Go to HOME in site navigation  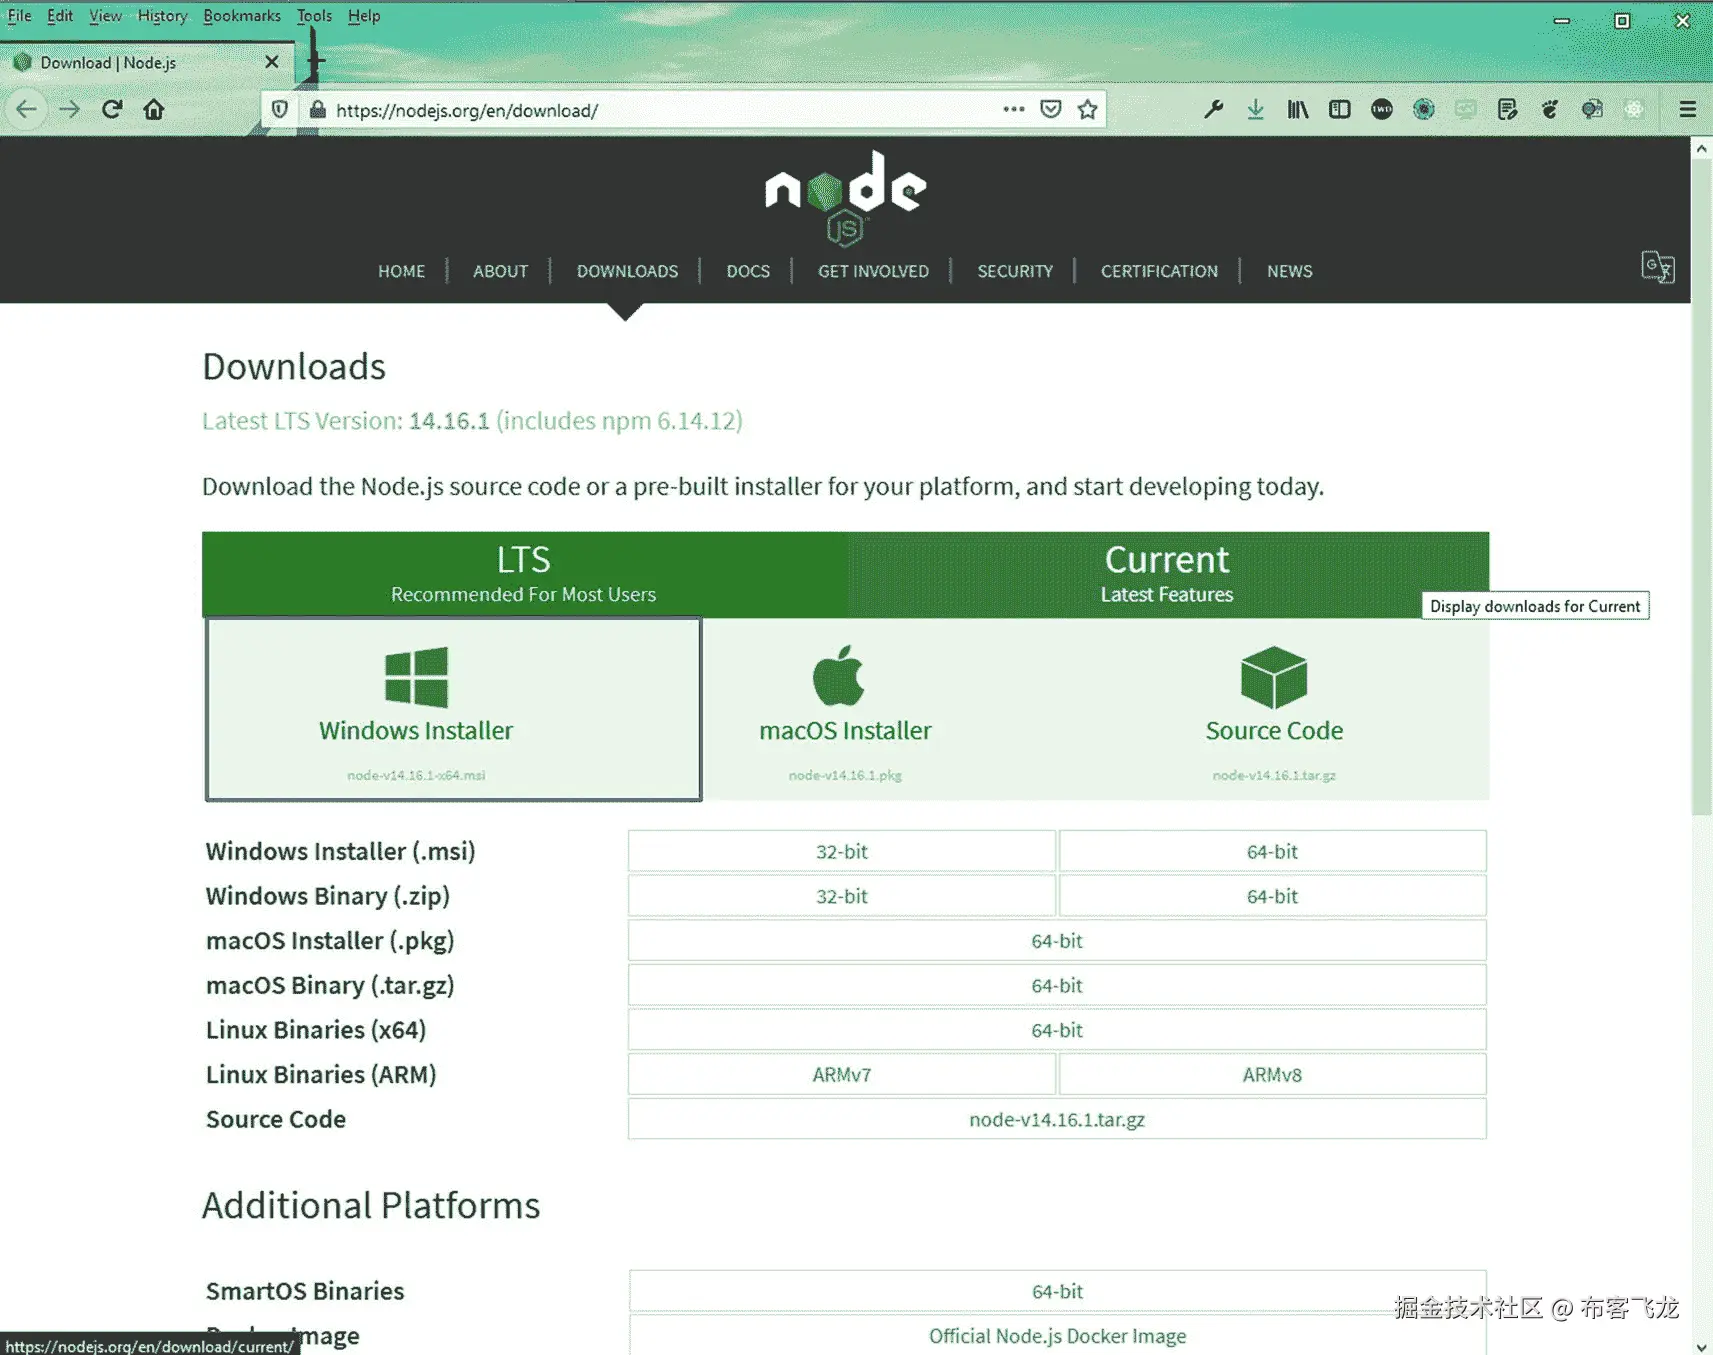401,271
